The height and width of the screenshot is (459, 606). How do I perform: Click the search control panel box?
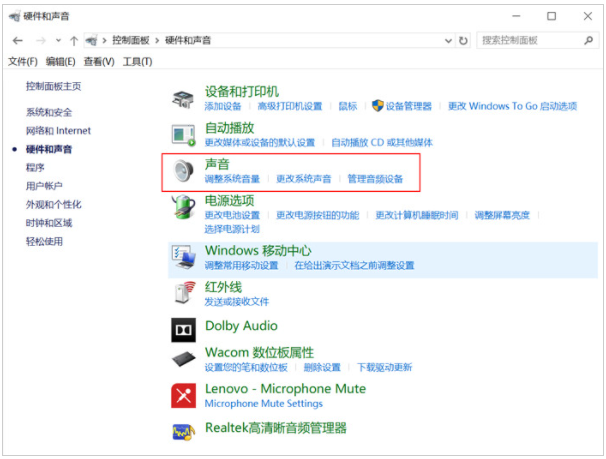528,40
